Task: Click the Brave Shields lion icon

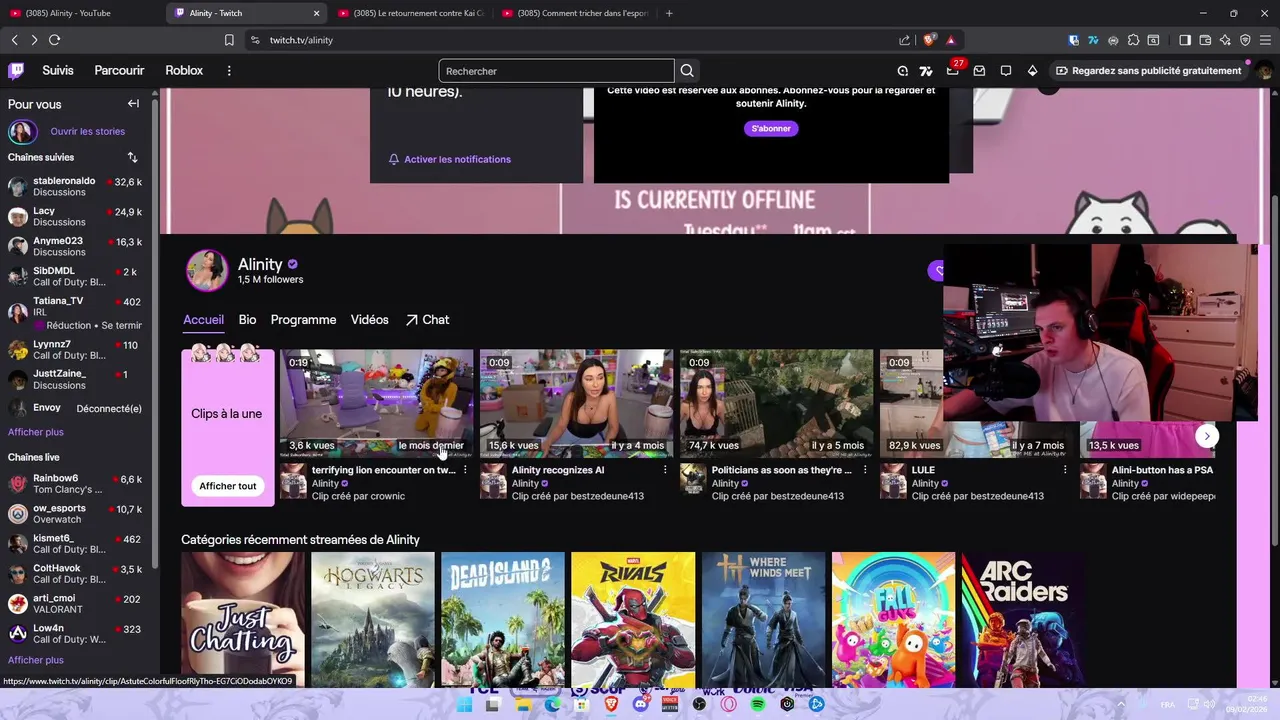Action: [x=929, y=40]
